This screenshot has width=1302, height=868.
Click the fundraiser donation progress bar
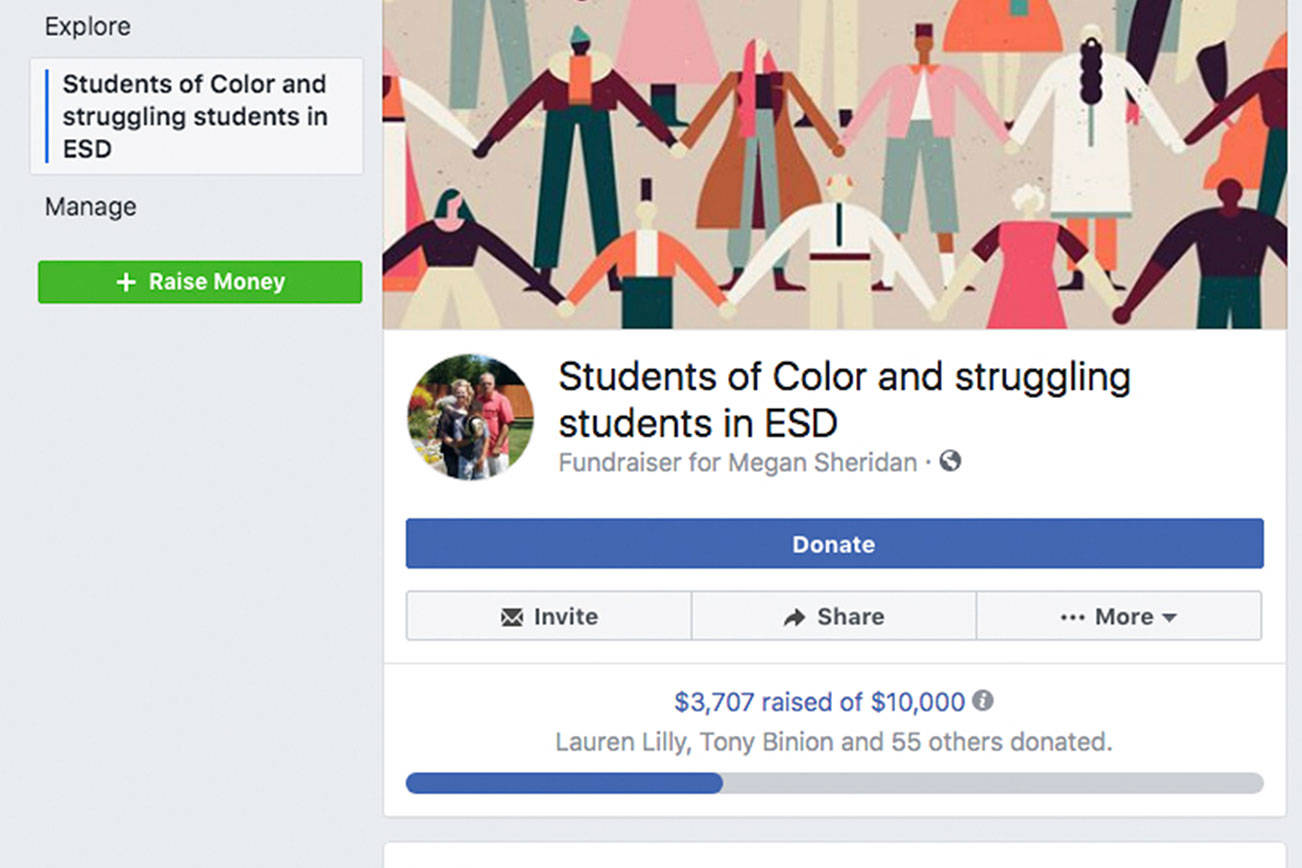click(x=834, y=783)
